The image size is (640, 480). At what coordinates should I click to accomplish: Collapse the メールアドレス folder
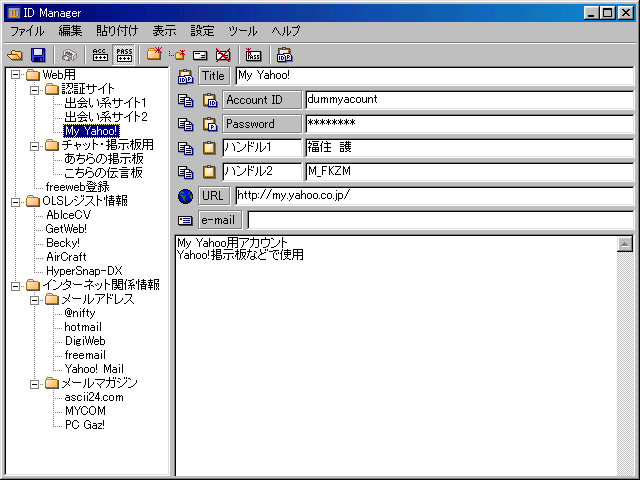[x=35, y=300]
